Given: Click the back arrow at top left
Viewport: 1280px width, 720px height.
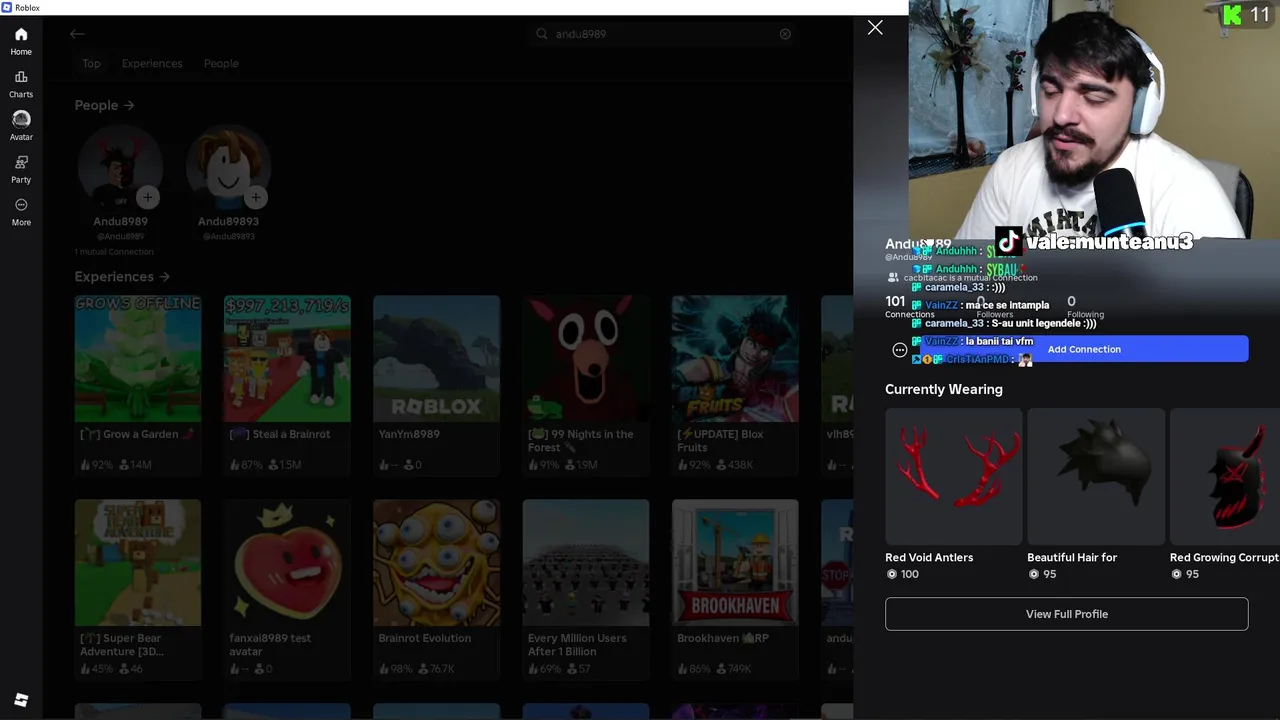Looking at the screenshot, I should point(77,34).
